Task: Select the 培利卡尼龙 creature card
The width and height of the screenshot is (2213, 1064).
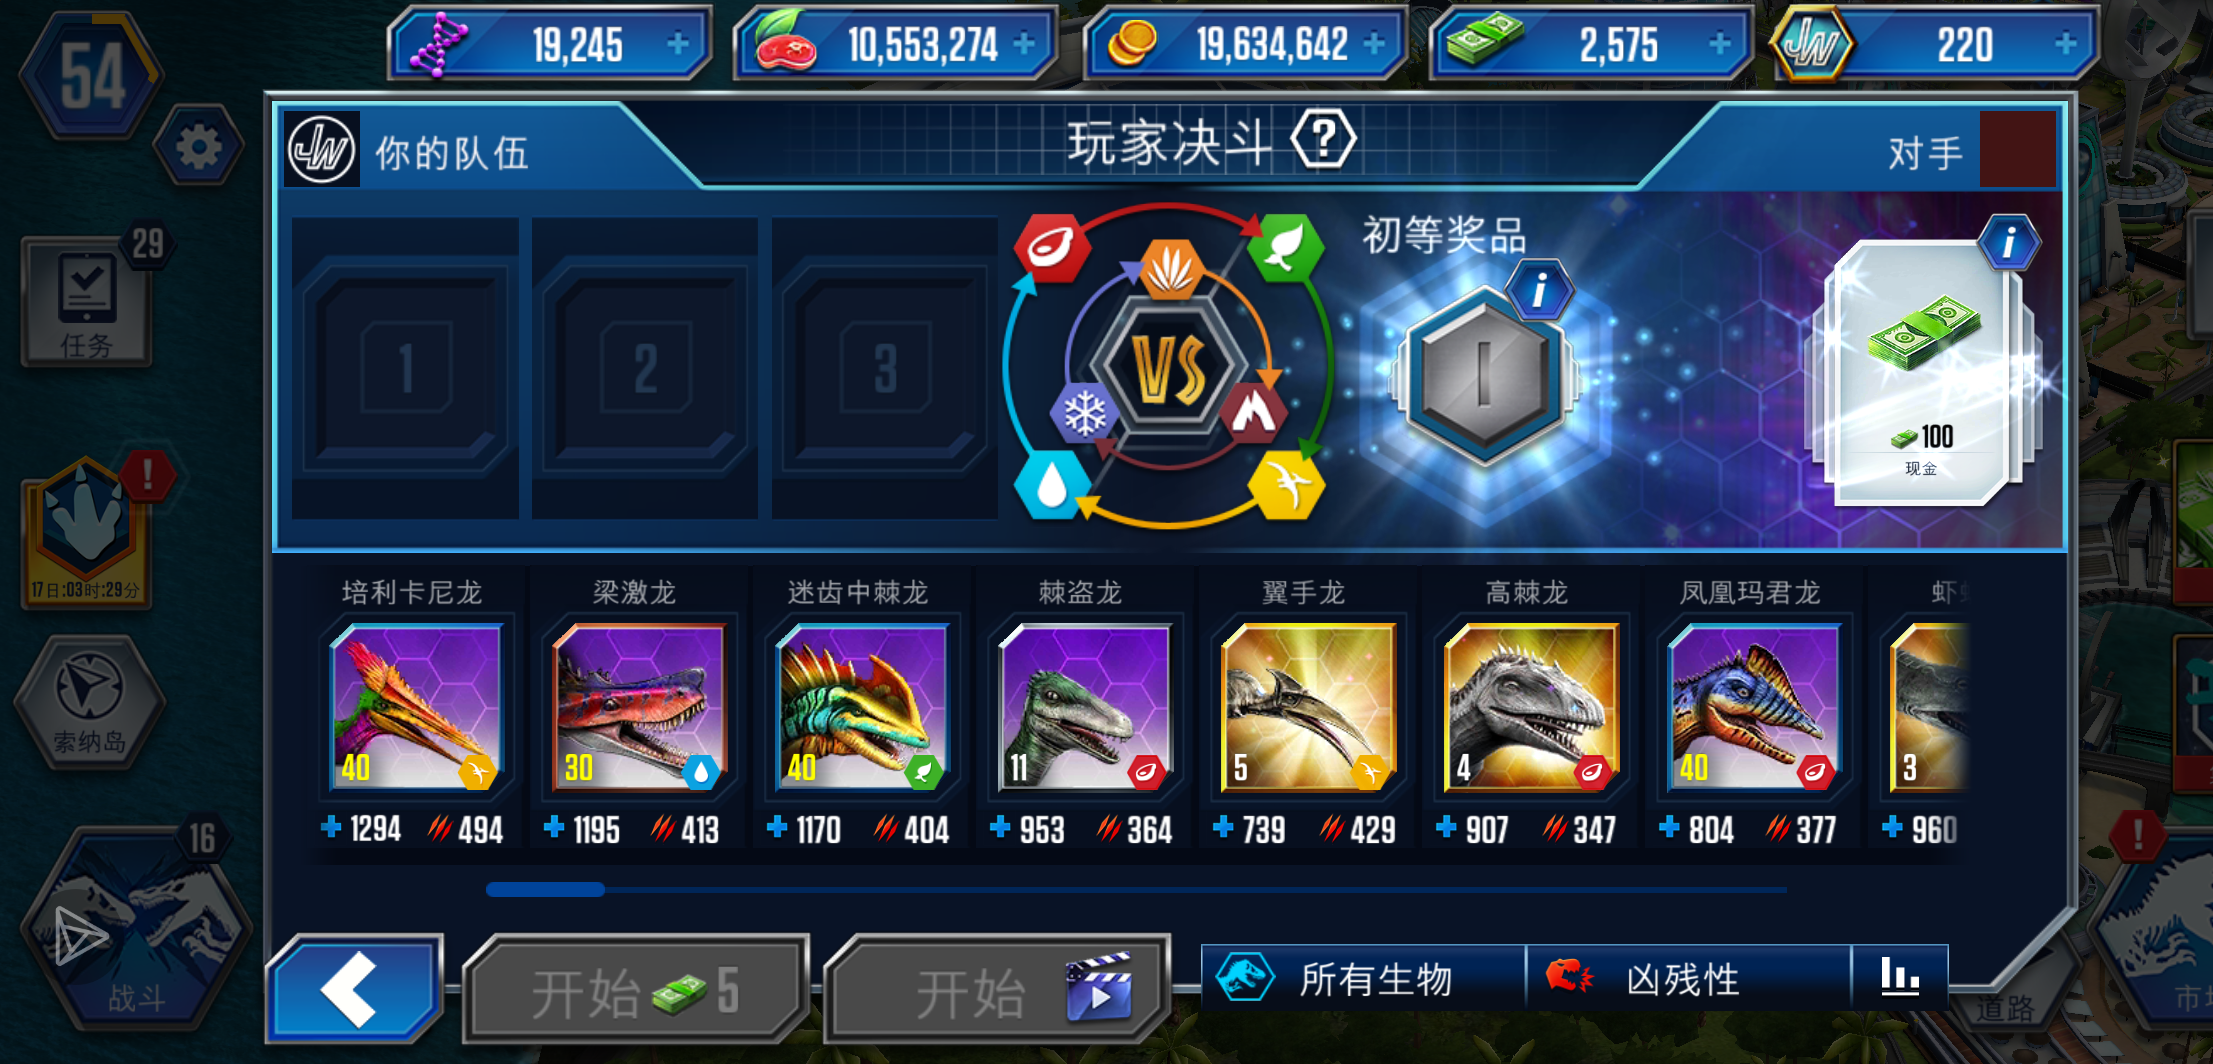Action: (x=414, y=709)
